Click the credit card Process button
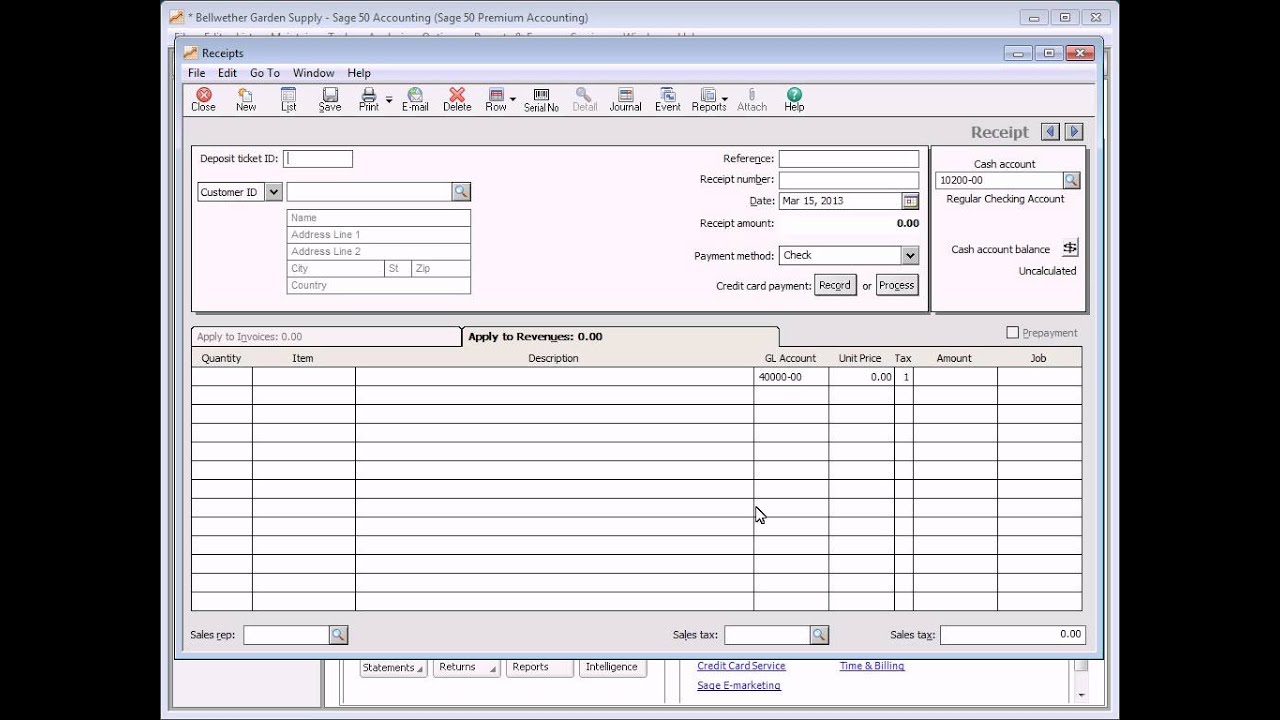The image size is (1280, 720). click(x=897, y=285)
